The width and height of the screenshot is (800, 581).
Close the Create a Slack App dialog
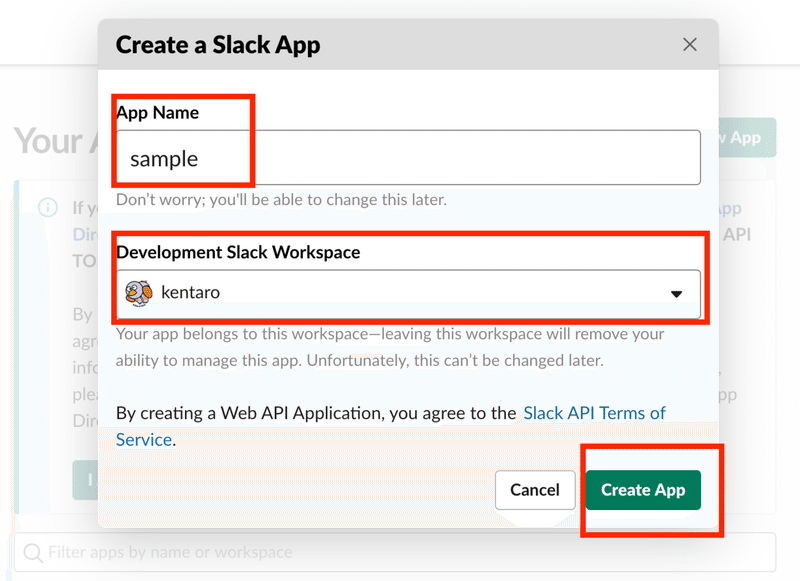[689, 45]
